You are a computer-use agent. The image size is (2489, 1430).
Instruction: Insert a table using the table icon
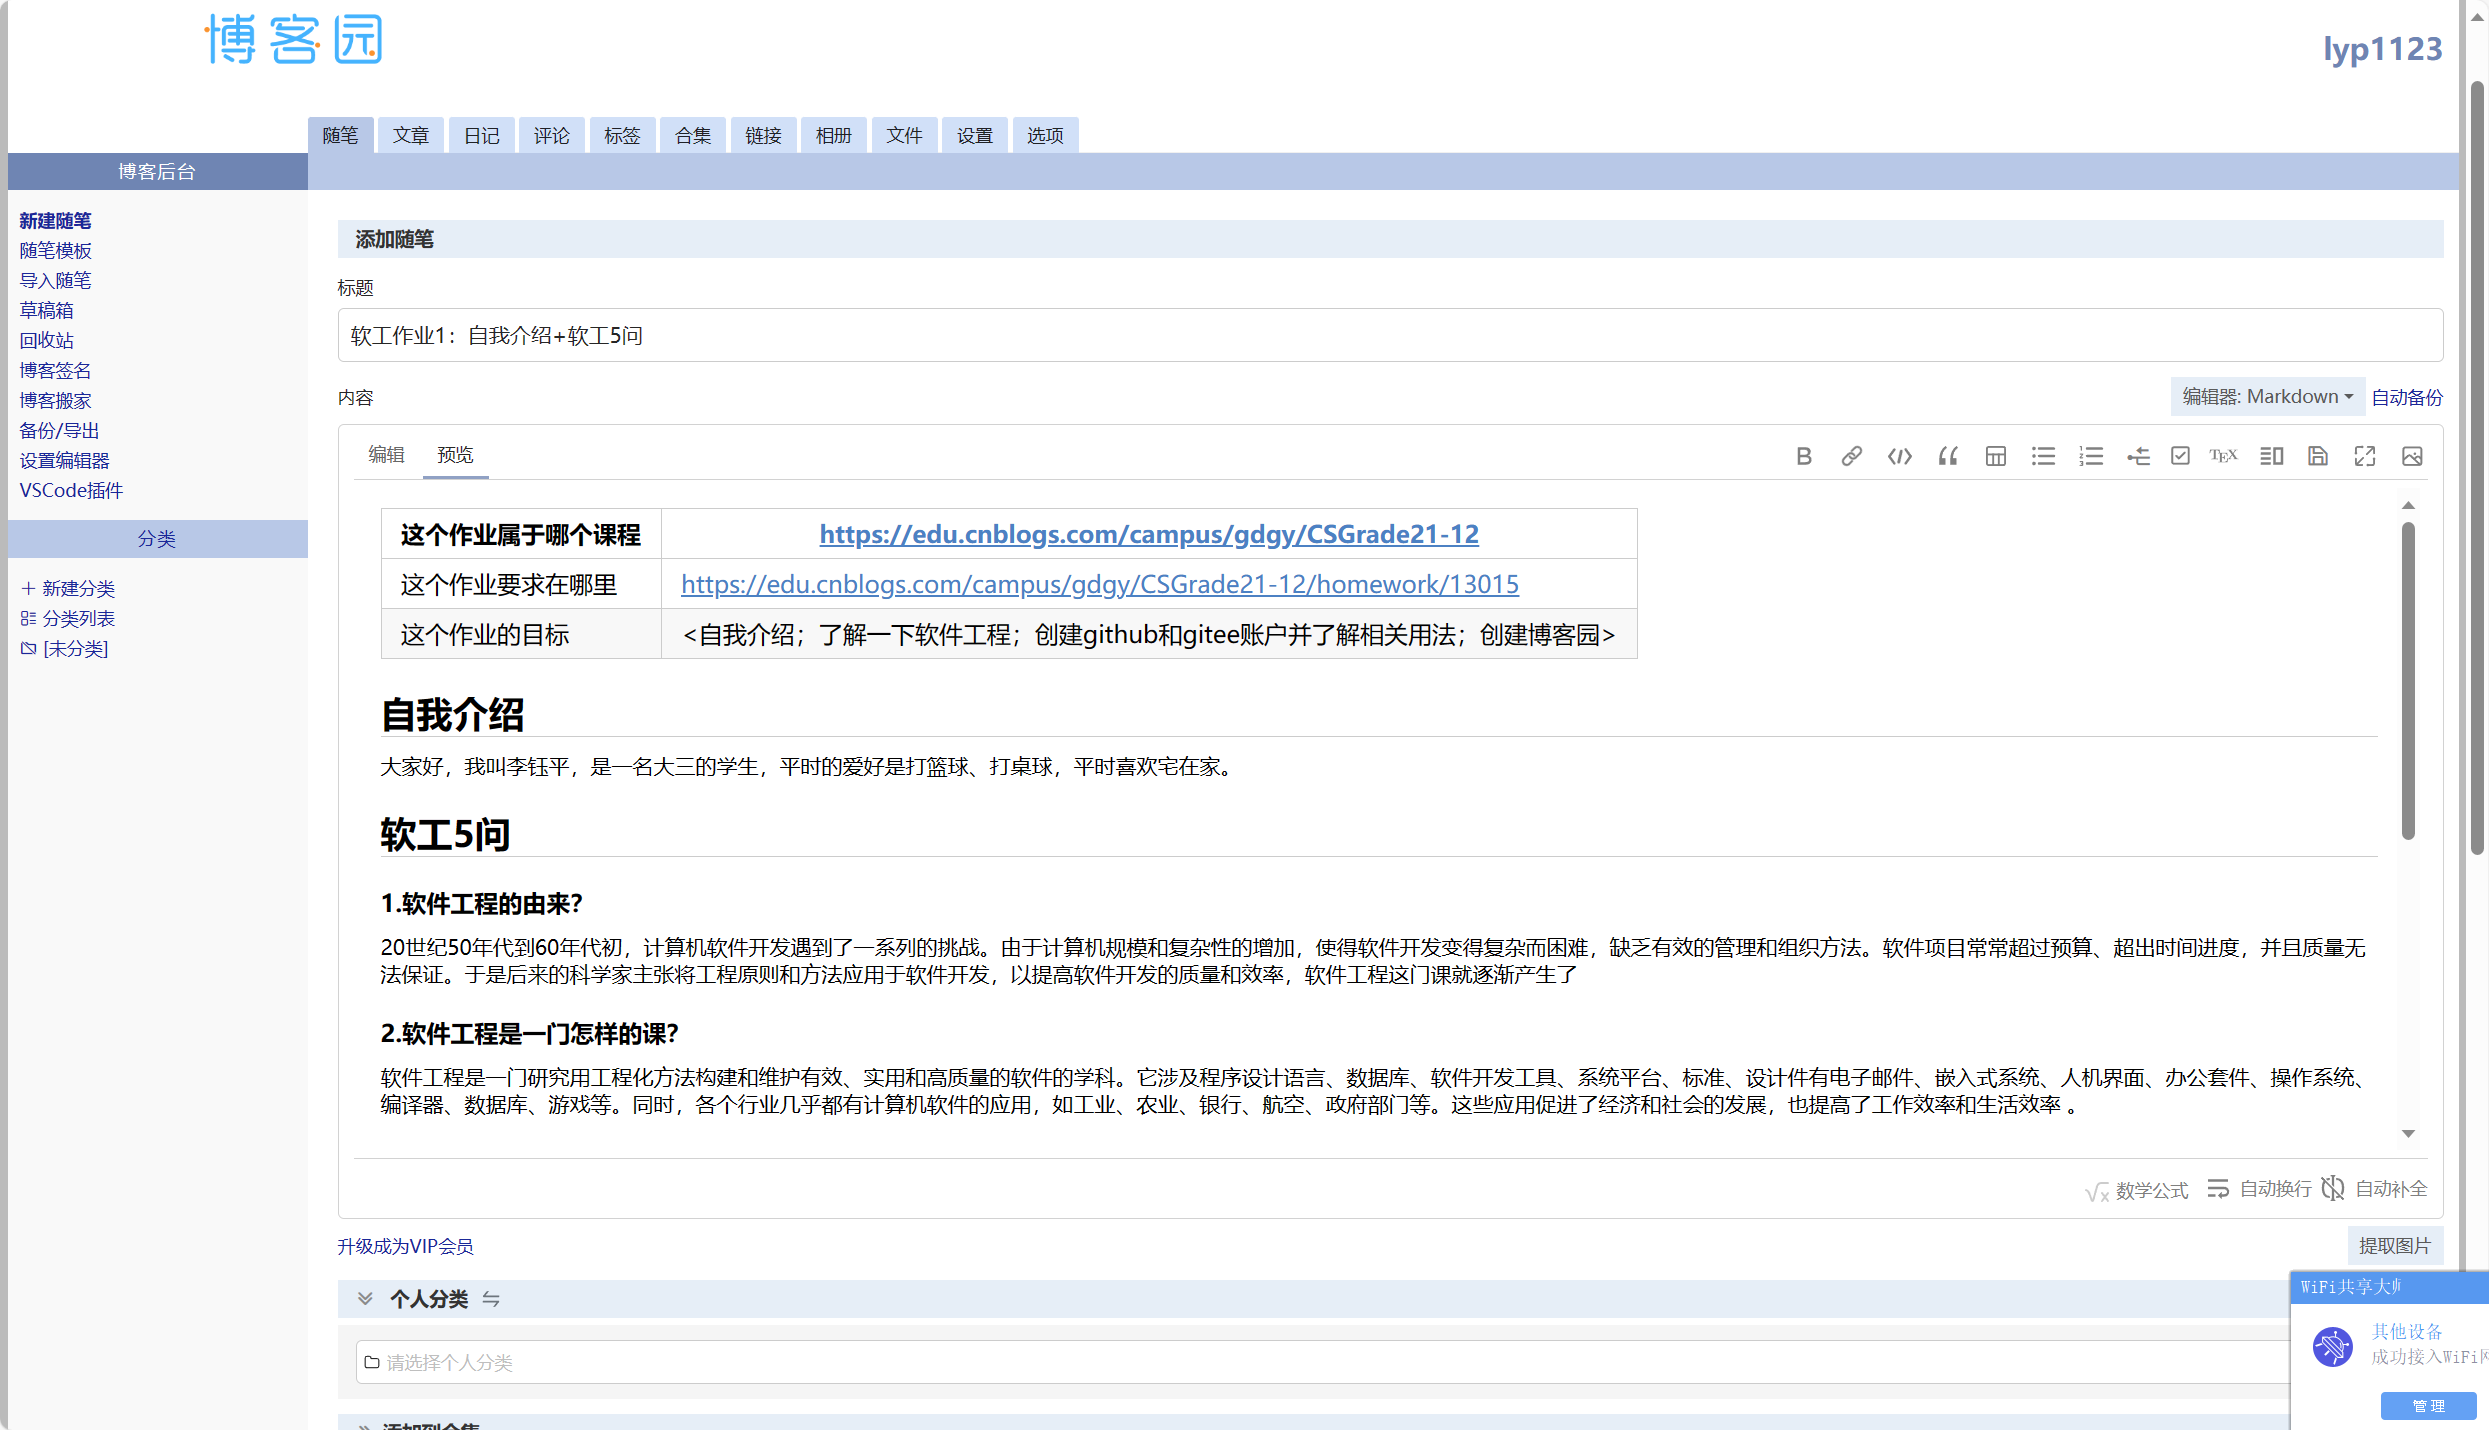click(x=1995, y=456)
